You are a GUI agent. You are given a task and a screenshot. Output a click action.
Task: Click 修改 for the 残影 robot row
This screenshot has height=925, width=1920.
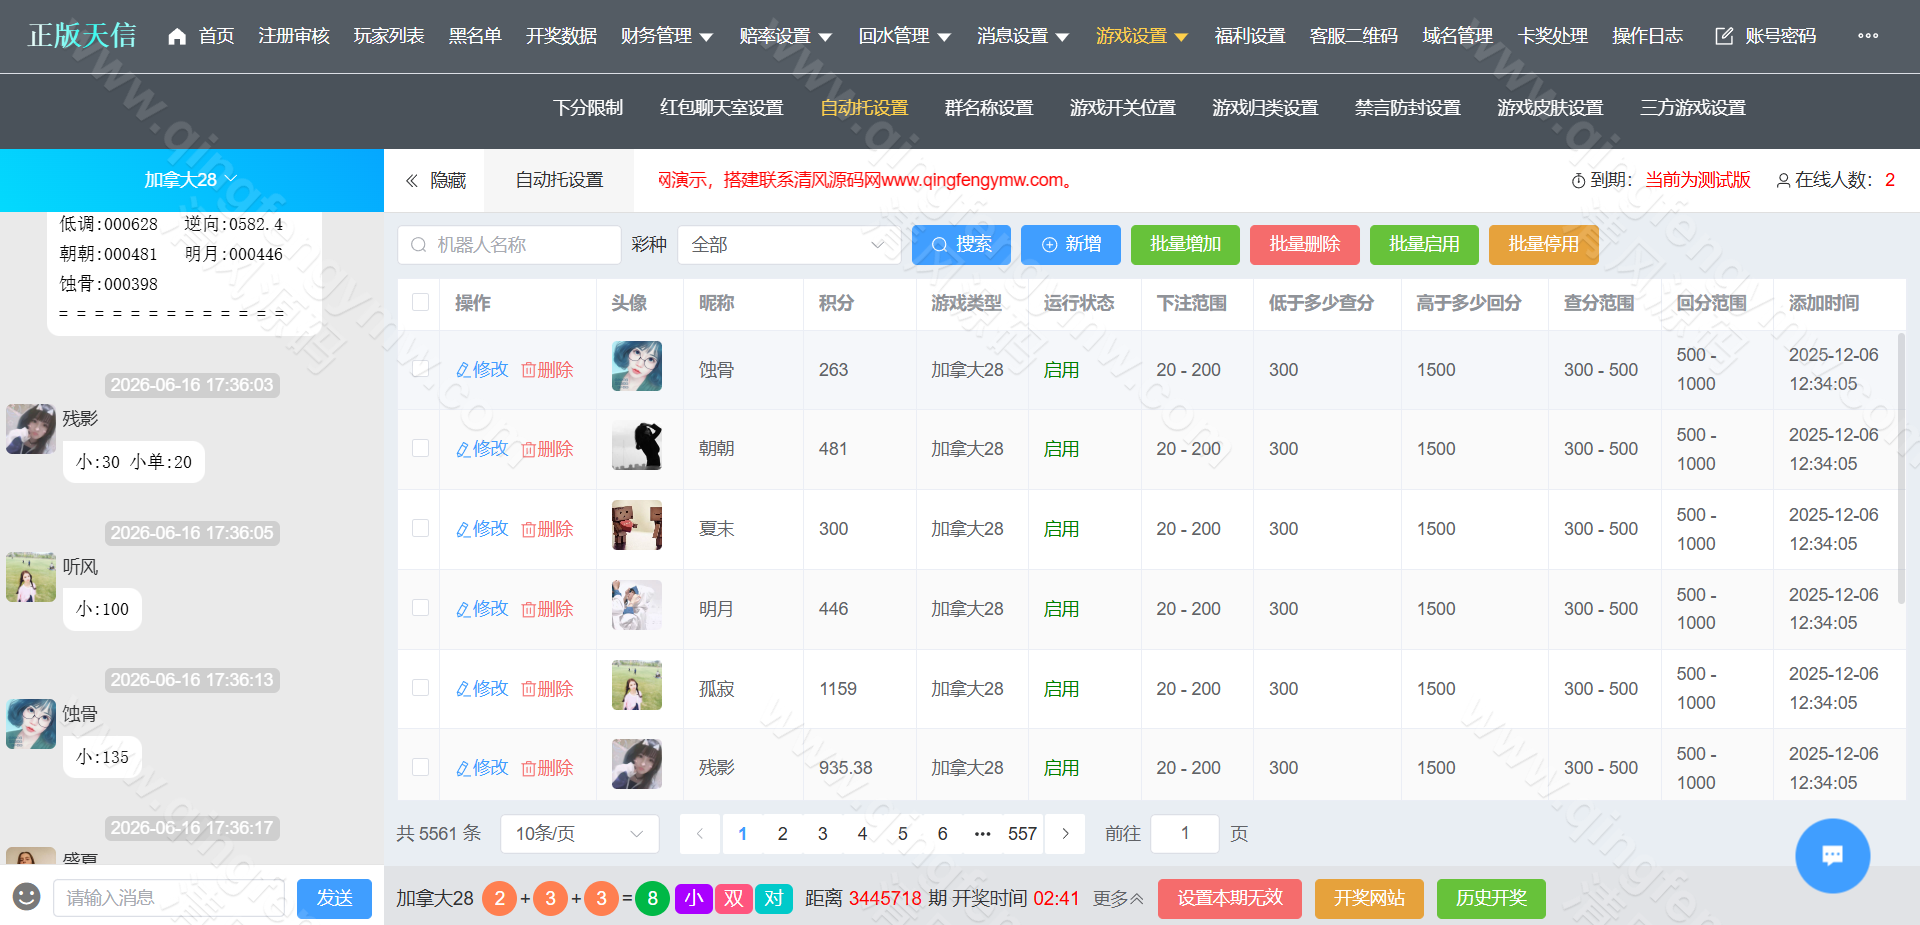point(482,768)
